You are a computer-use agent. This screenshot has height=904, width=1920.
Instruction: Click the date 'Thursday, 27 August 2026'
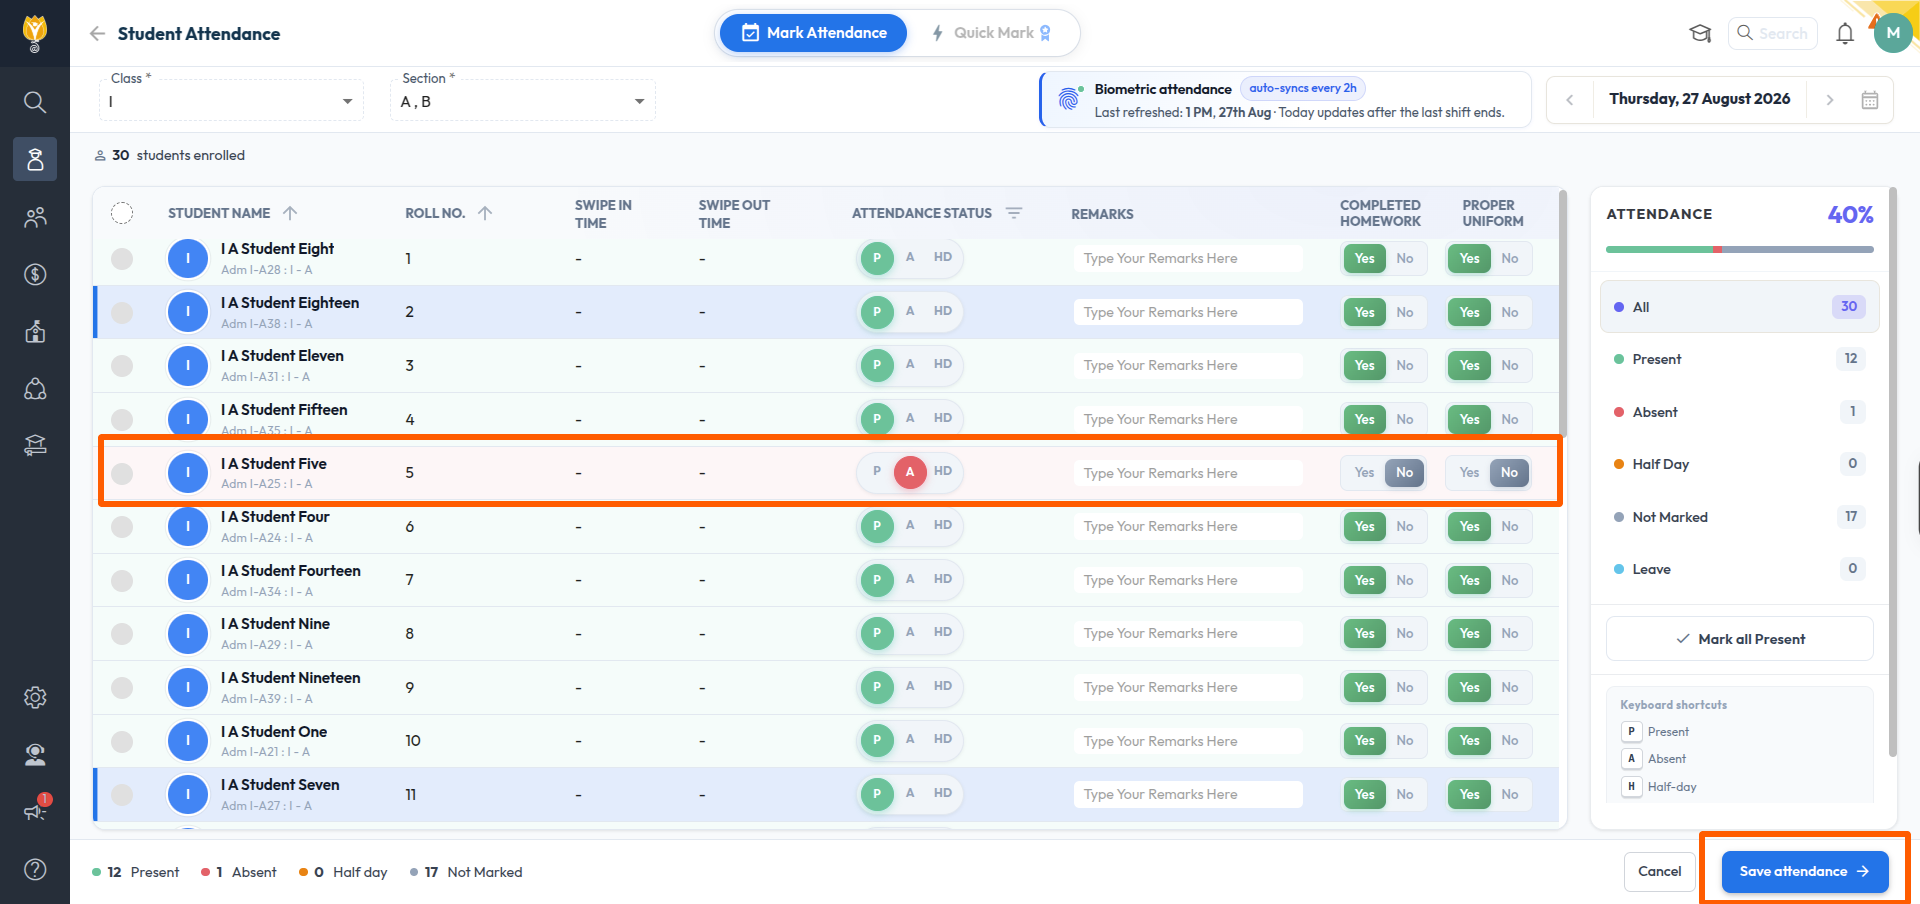[1700, 99]
